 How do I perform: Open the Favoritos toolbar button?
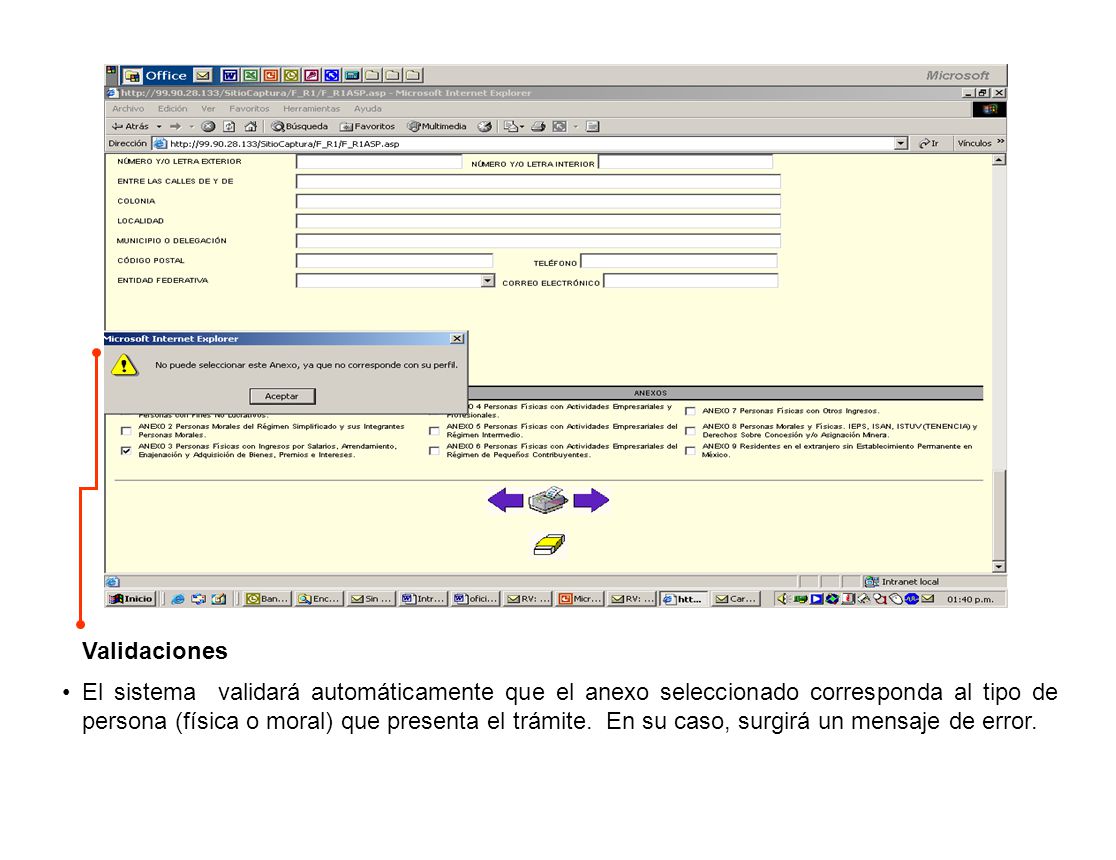pos(367,127)
